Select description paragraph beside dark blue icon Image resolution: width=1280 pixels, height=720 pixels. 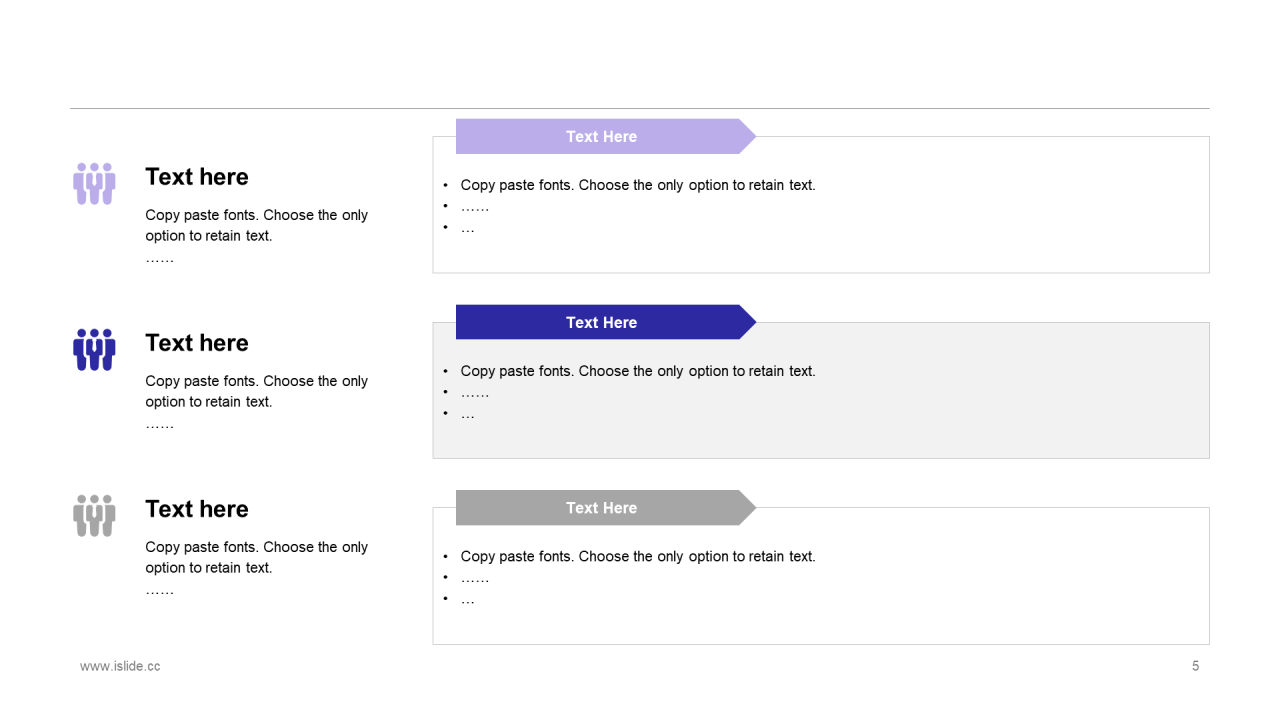pyautogui.click(x=257, y=402)
